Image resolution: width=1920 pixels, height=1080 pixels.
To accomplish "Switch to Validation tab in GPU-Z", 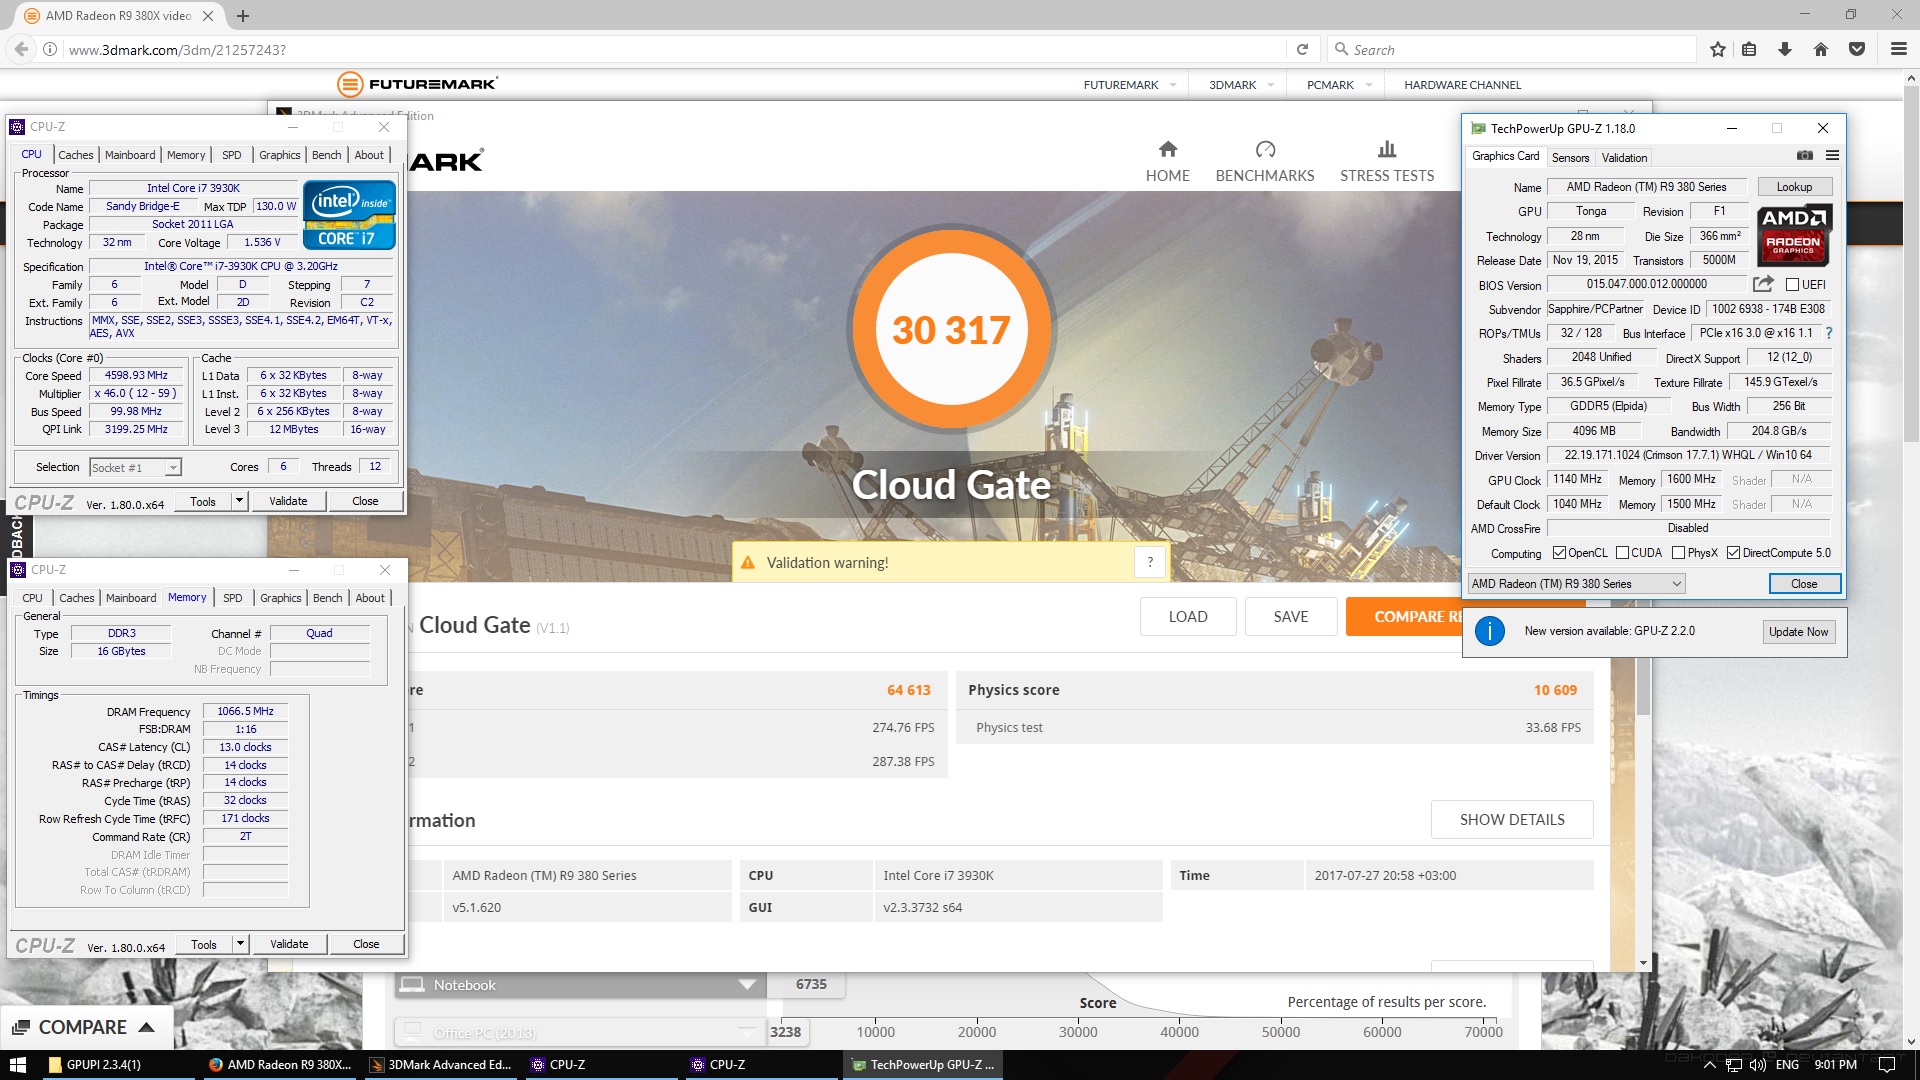I will pyautogui.click(x=1624, y=158).
